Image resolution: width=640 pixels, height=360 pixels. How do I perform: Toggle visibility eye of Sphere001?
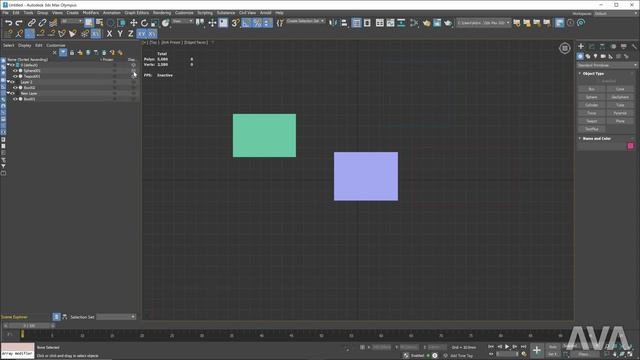15,71
